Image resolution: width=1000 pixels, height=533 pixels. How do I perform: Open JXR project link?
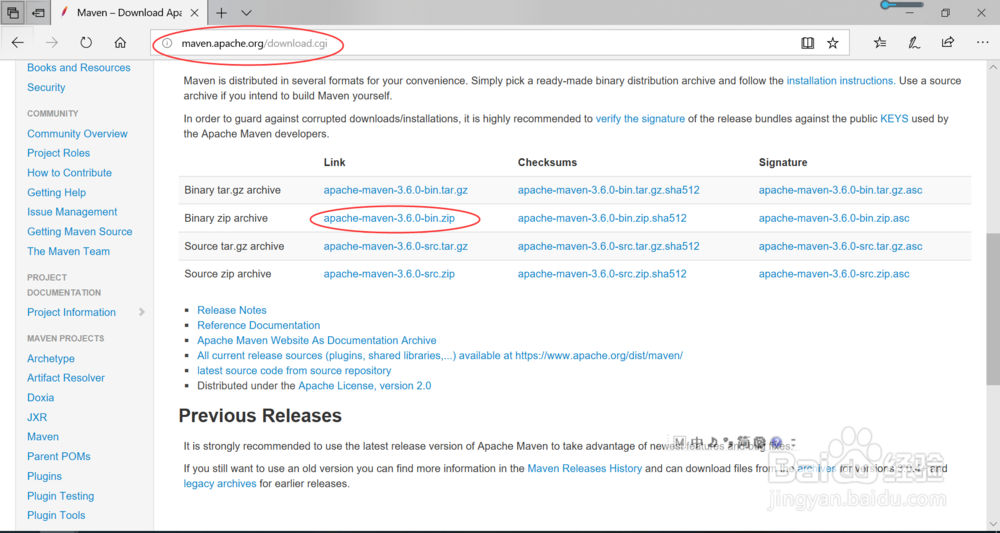point(37,417)
